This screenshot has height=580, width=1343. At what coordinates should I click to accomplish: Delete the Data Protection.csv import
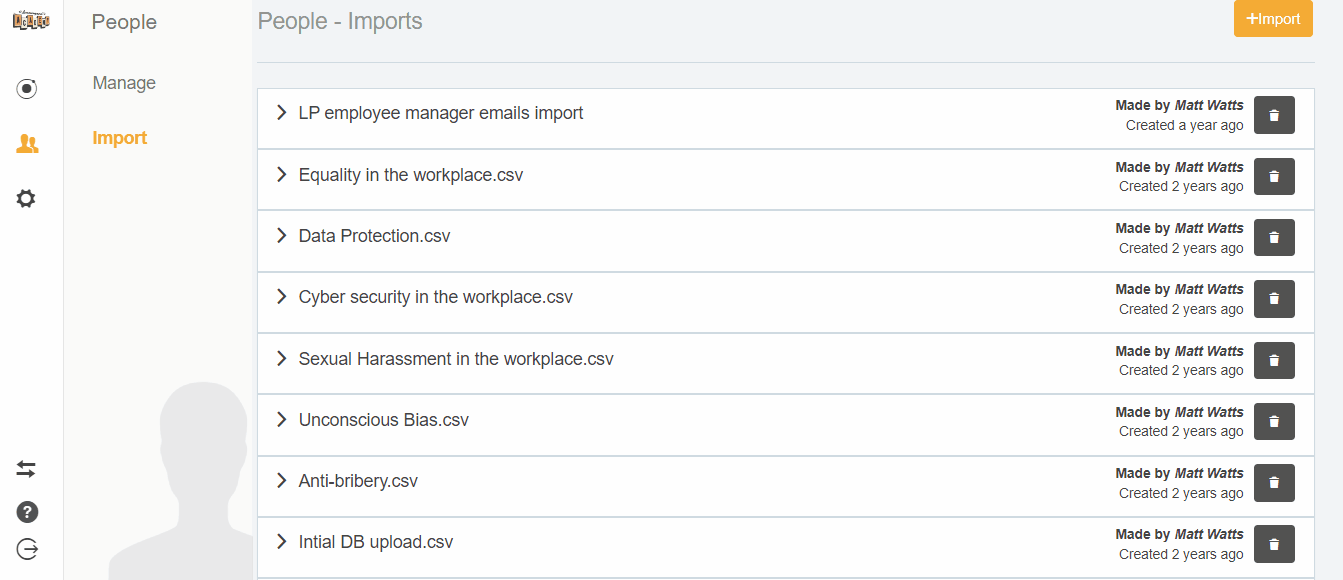tap(1274, 237)
